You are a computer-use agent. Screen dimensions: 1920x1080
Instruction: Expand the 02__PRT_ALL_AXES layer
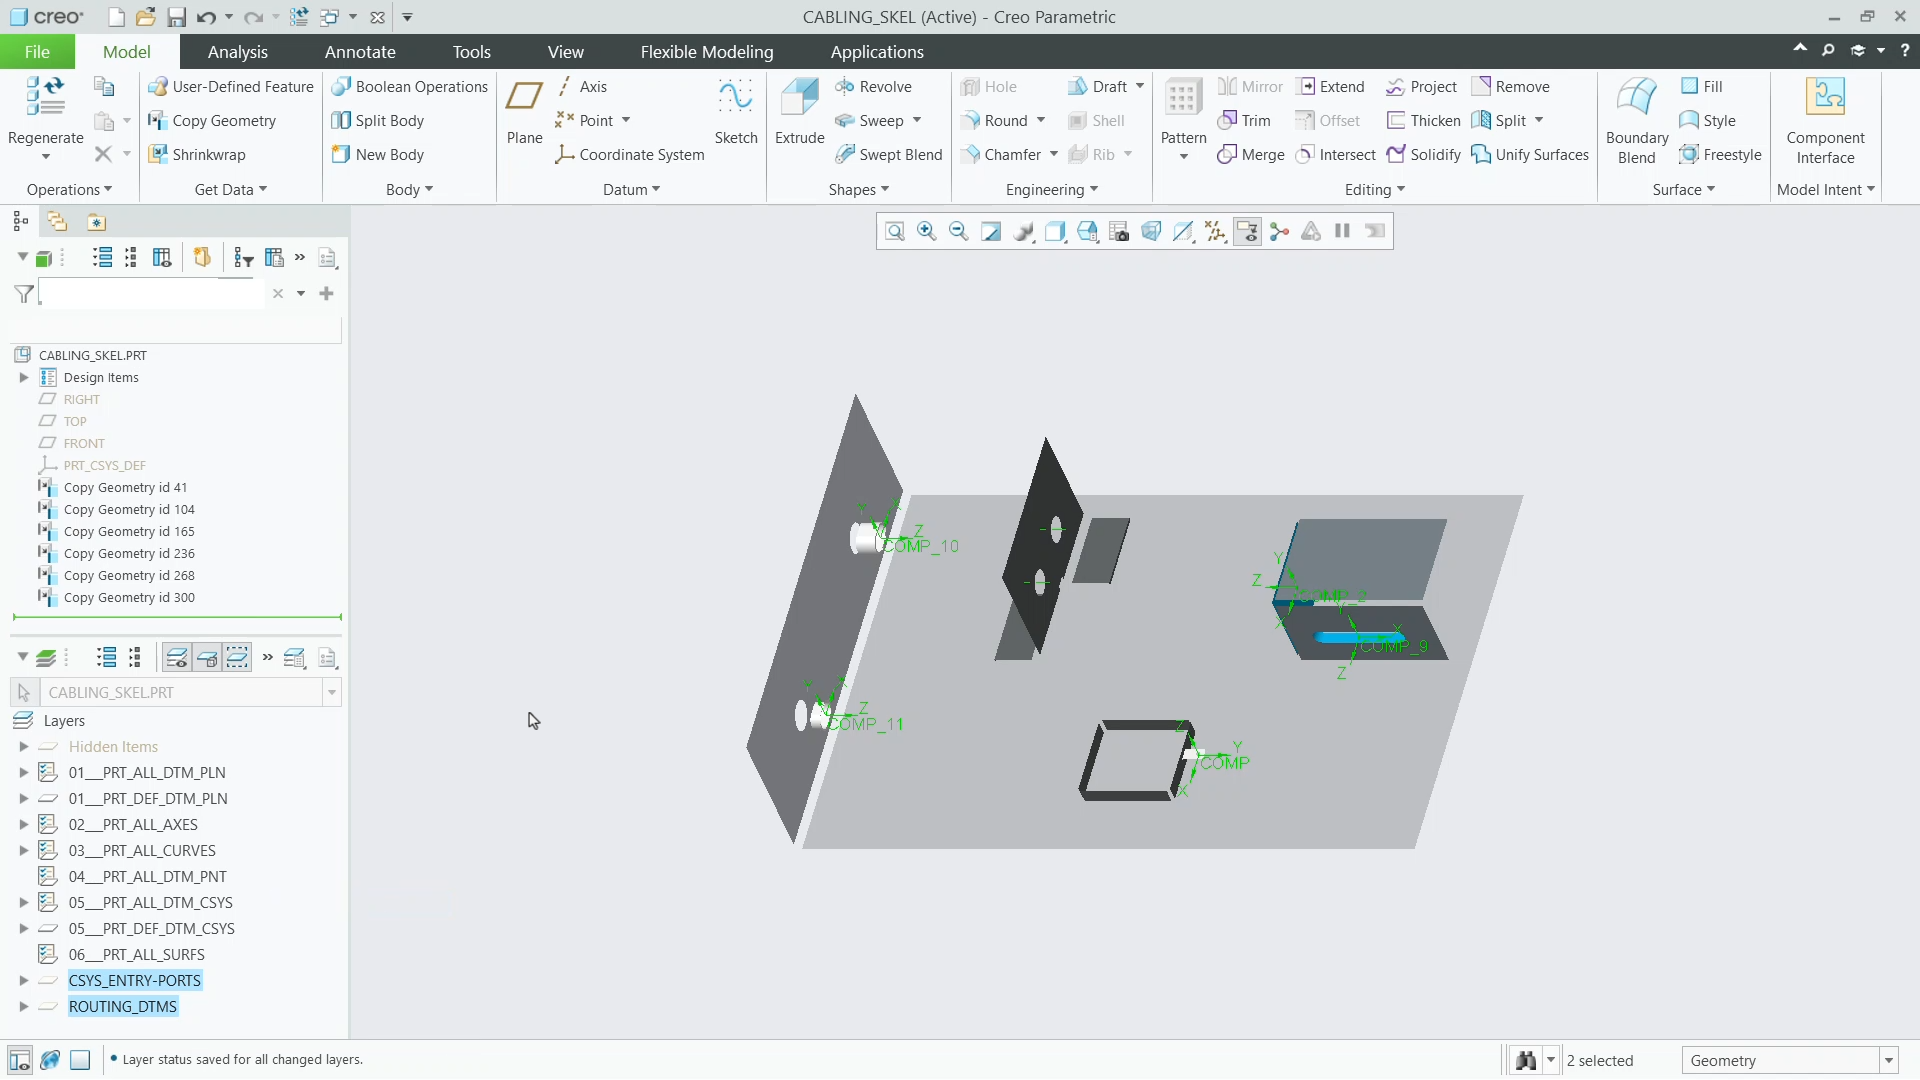coord(23,825)
